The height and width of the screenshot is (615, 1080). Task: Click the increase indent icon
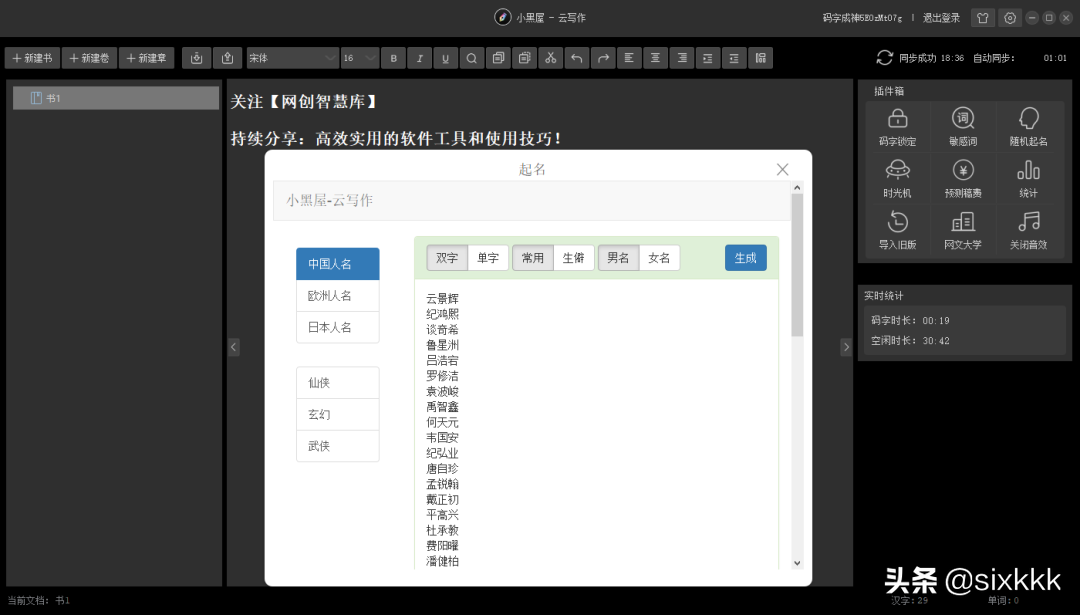coord(707,58)
